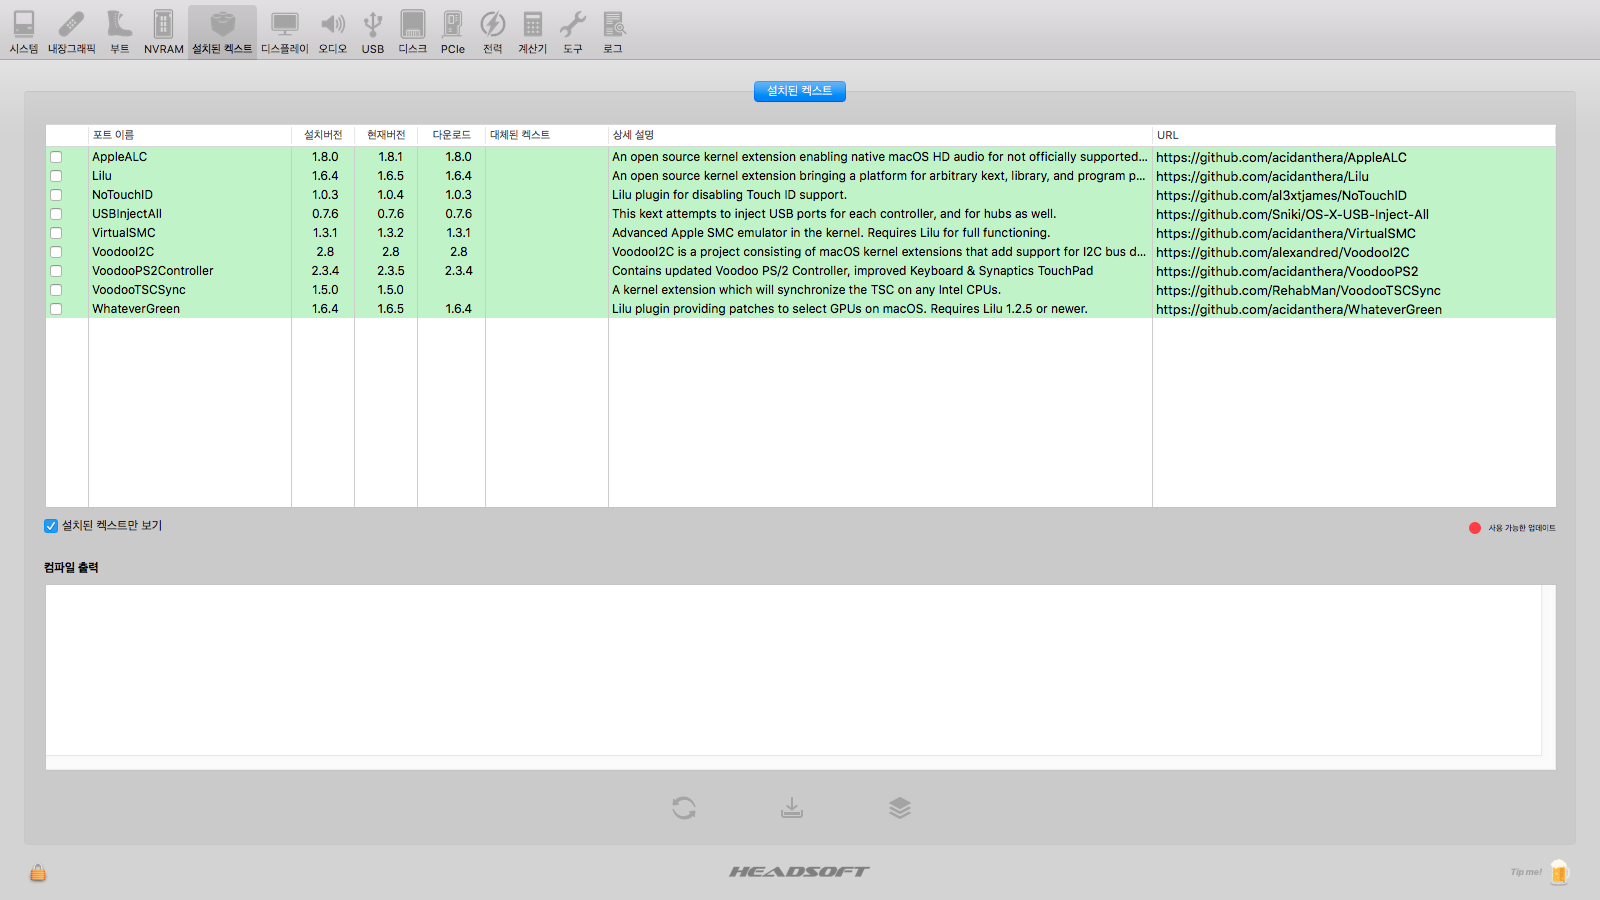Screen dimensions: 1600x900
Task: Click Lilu current version 1.6.5
Action: pyautogui.click(x=391, y=176)
